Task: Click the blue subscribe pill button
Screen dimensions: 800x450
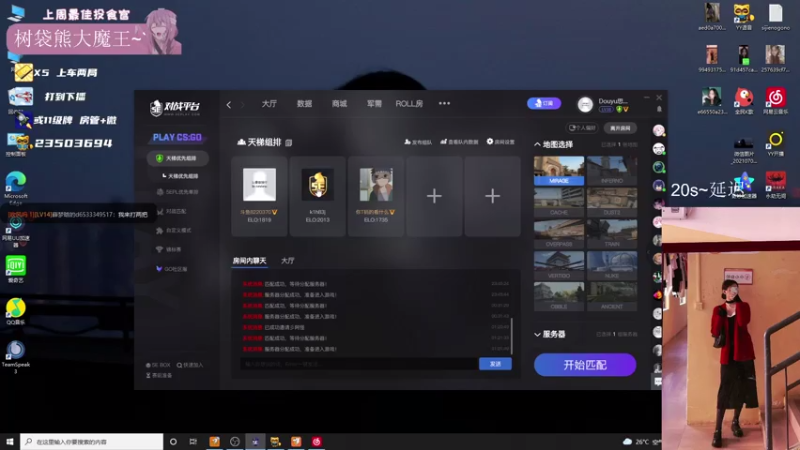Action: click(544, 103)
